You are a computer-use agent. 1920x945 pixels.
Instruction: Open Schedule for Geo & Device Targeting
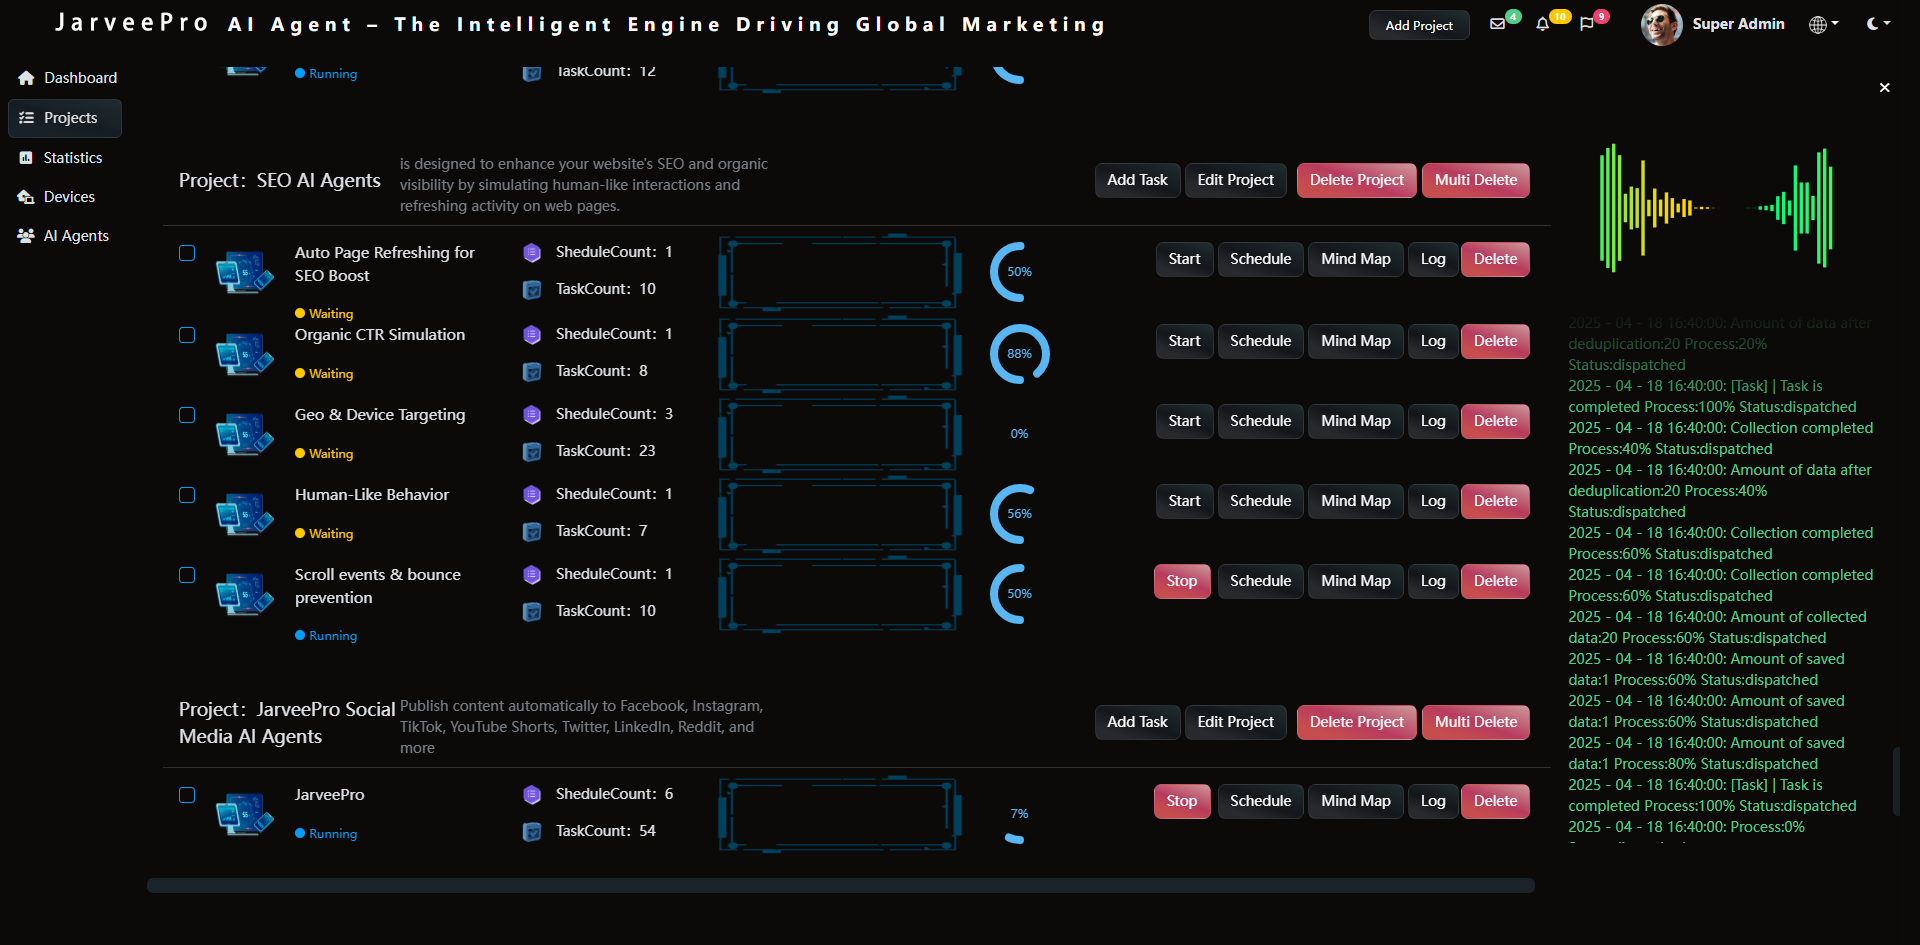click(1260, 421)
